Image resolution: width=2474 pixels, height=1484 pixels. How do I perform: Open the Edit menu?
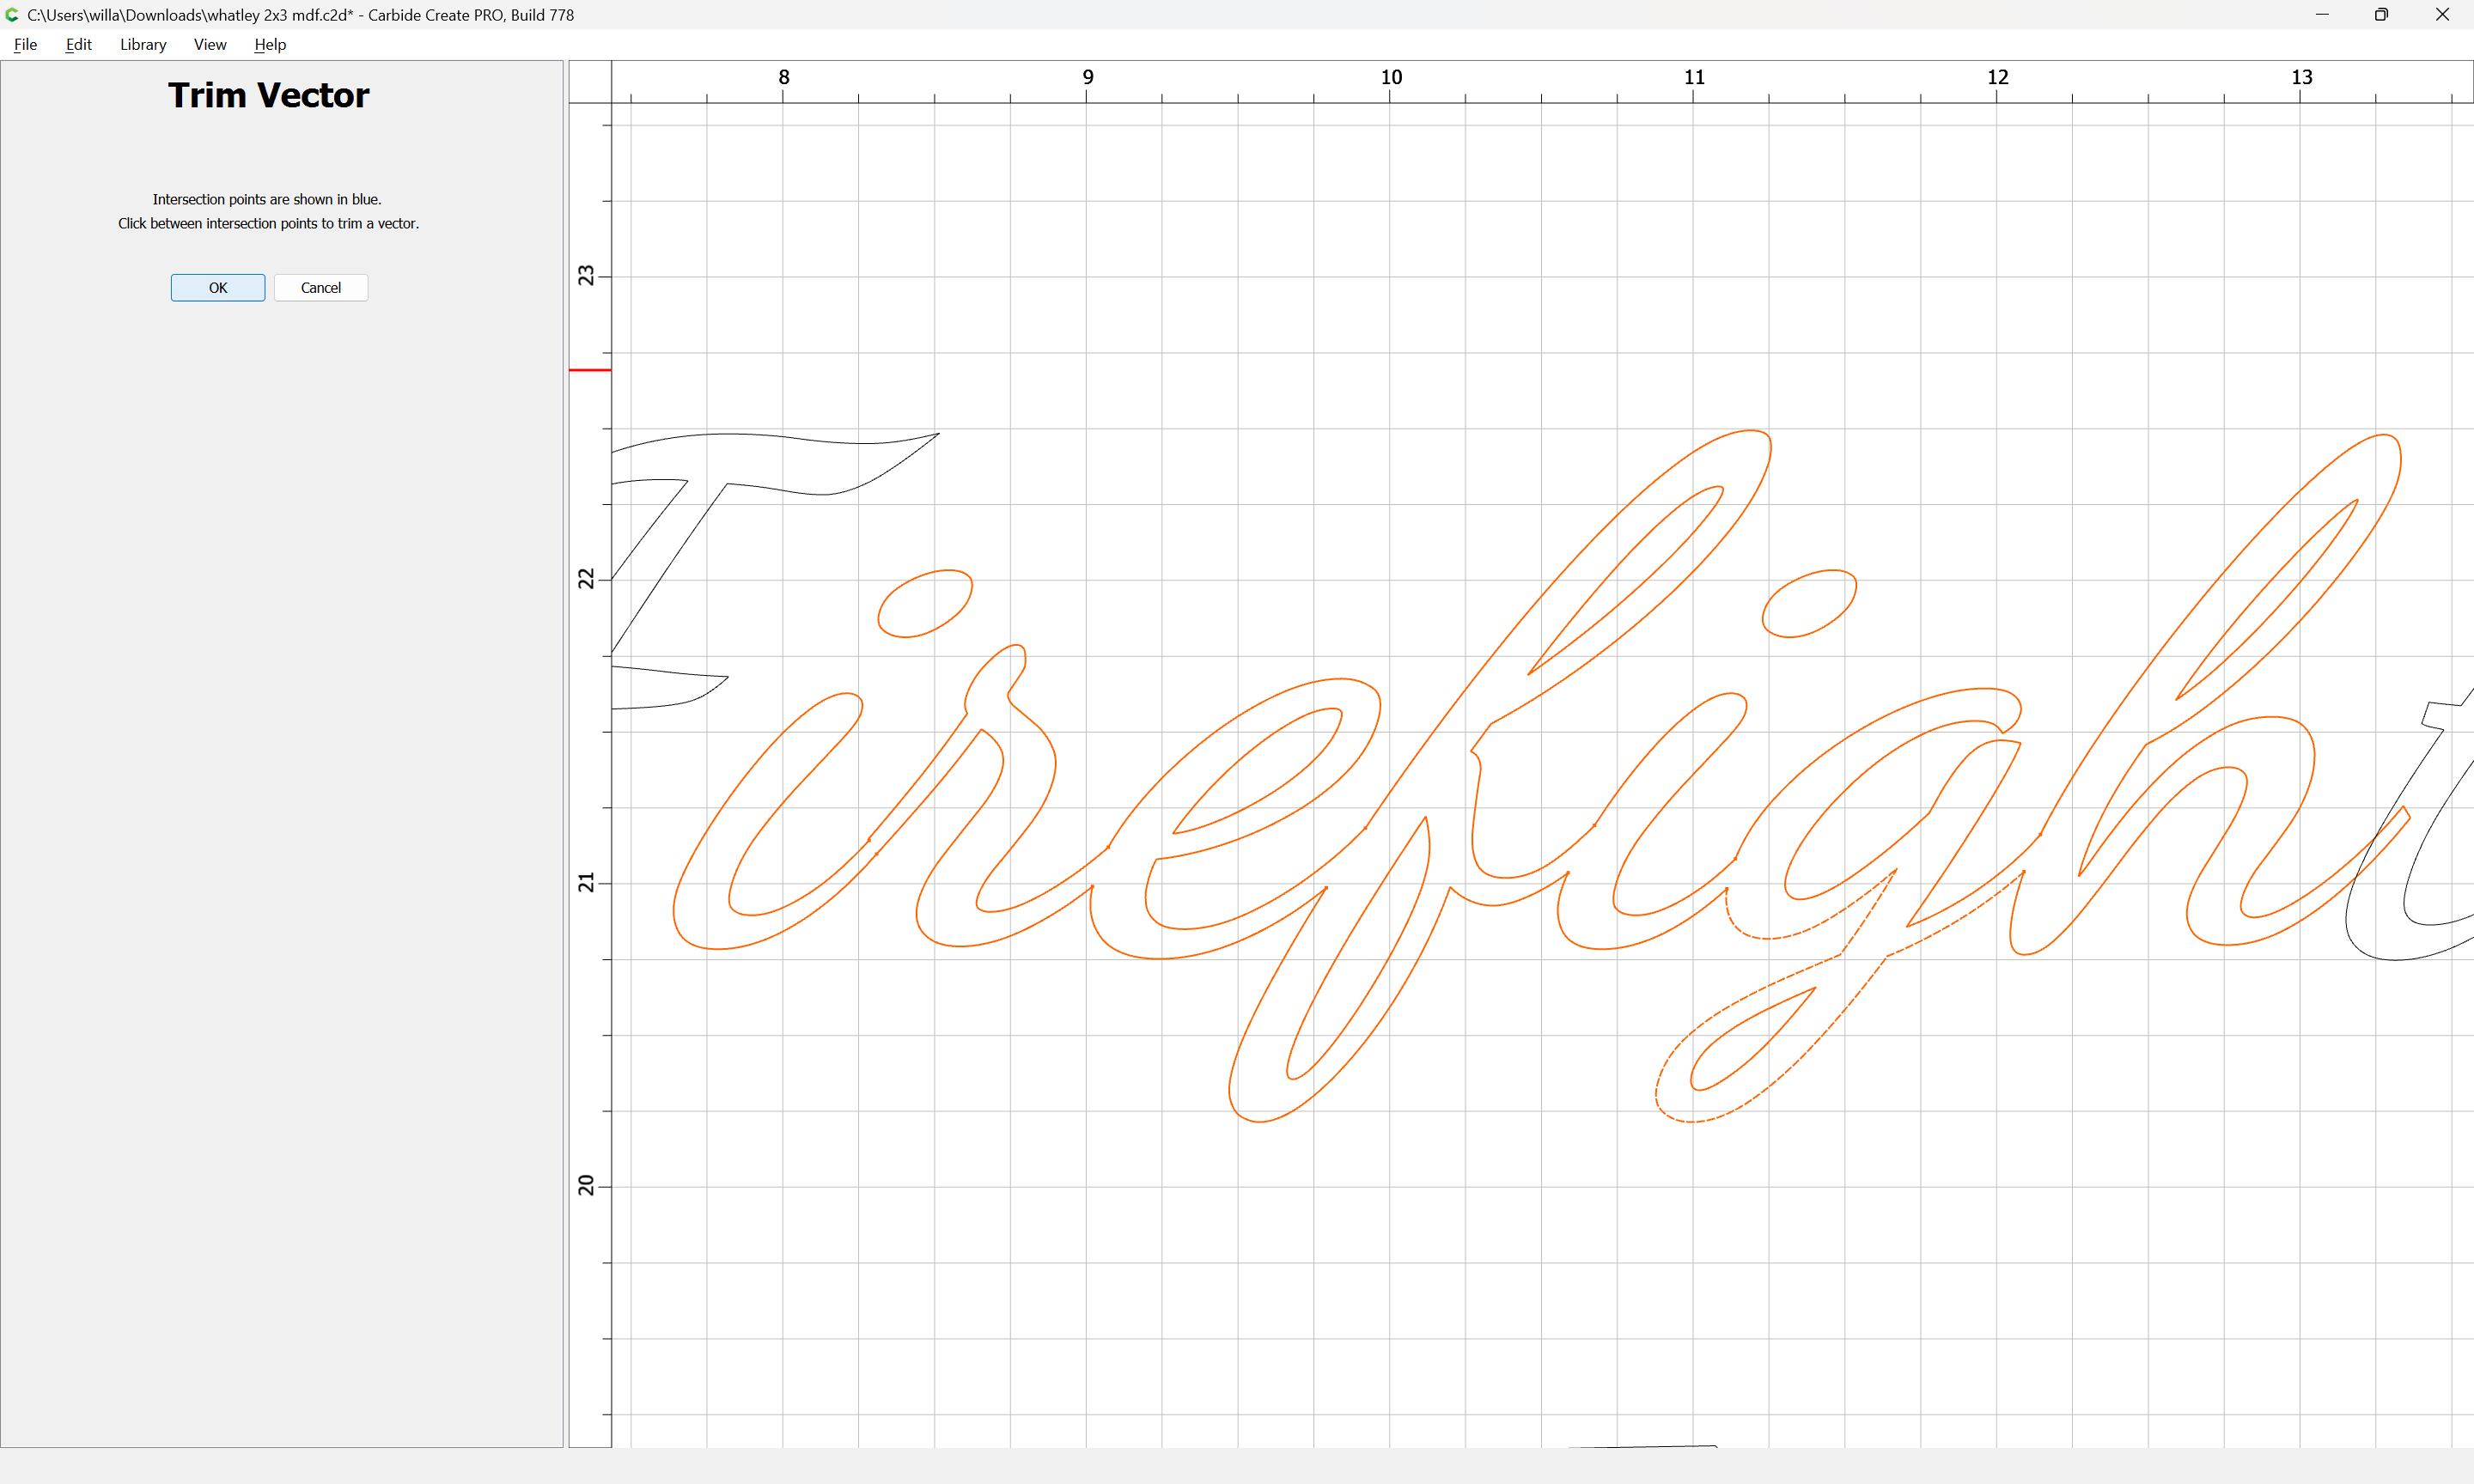[78, 44]
